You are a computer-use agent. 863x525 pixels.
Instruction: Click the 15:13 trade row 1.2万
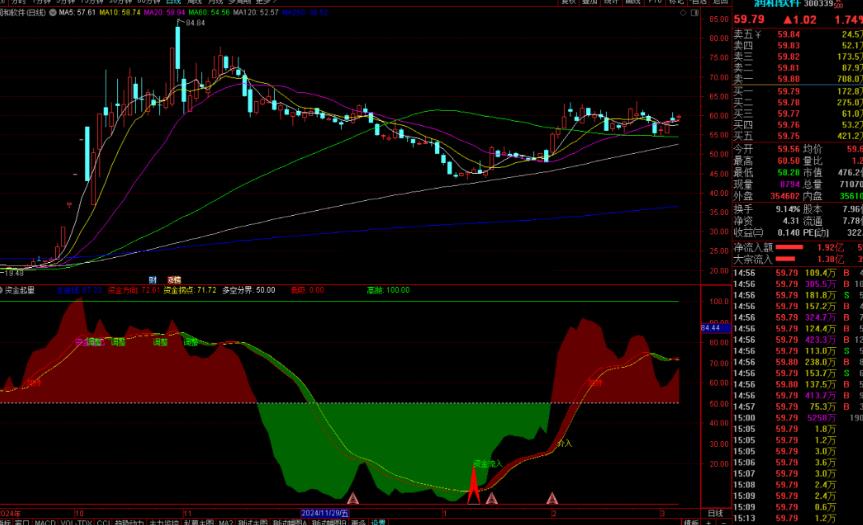[798, 518]
